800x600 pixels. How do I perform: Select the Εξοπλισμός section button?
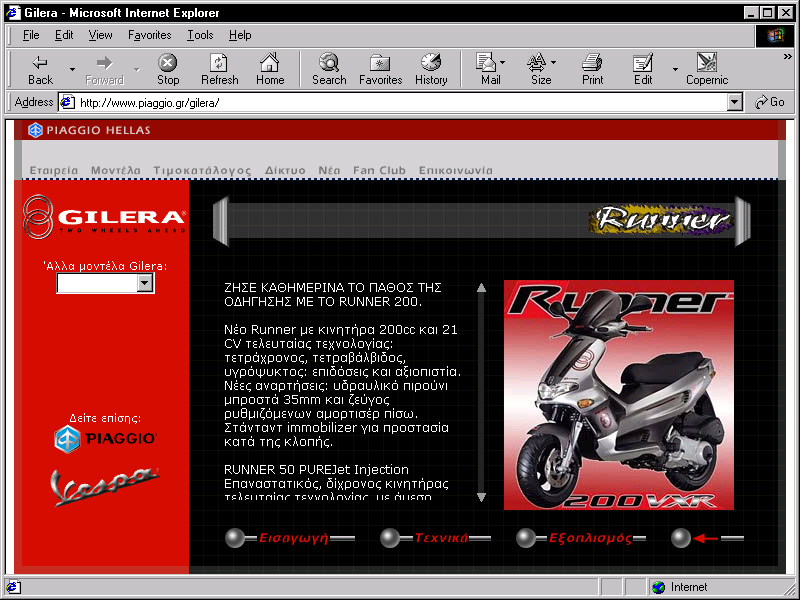coord(581,538)
